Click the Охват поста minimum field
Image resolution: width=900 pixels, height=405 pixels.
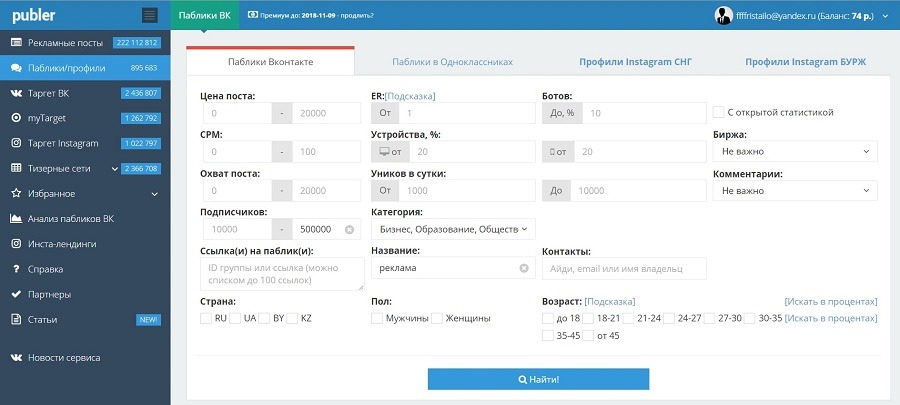237,190
